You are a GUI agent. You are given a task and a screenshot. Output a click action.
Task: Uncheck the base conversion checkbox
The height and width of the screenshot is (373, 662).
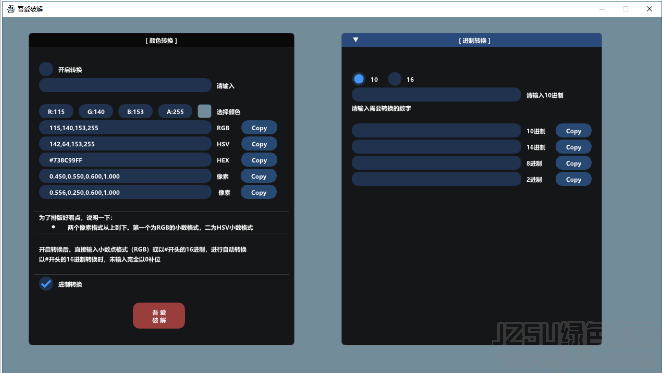pos(46,284)
